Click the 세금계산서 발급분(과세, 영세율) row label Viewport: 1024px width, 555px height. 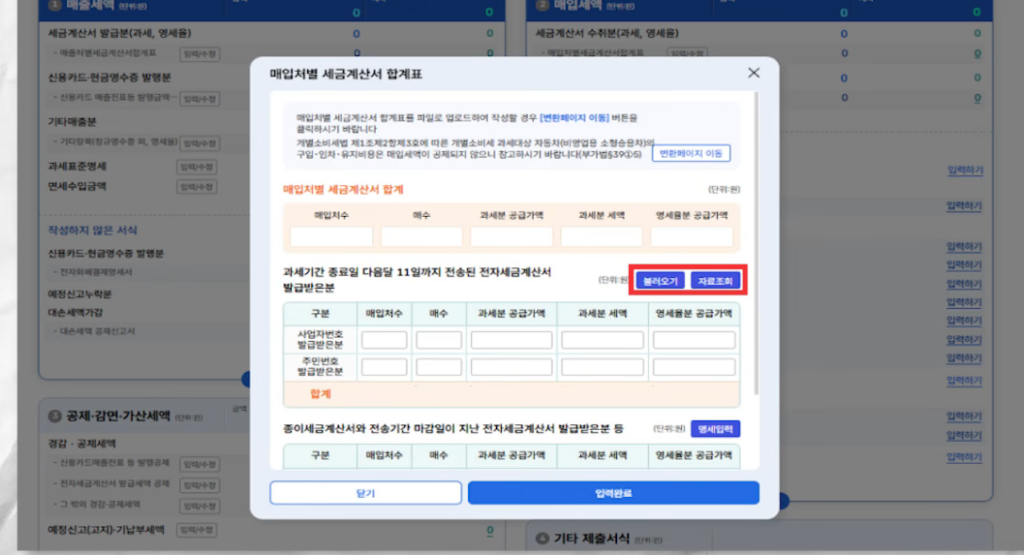[x=120, y=33]
